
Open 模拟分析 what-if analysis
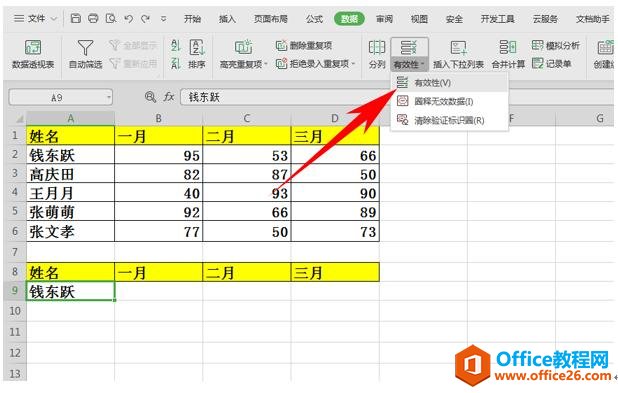(555, 45)
